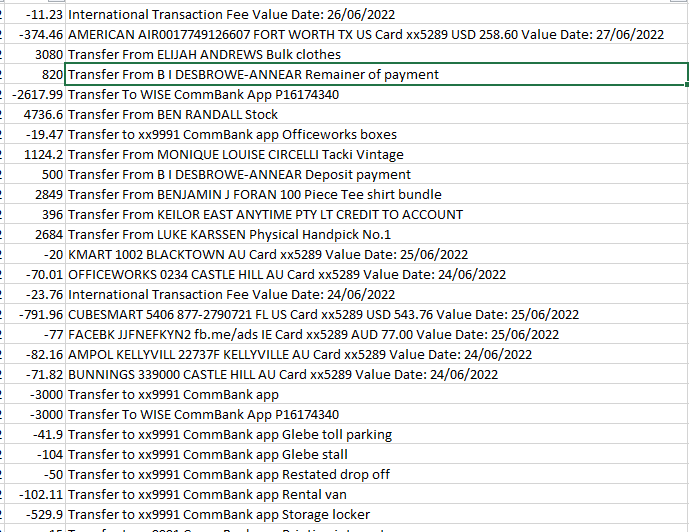Select the -70.01 amount cell
This screenshot has width=689, height=532.
35,274
